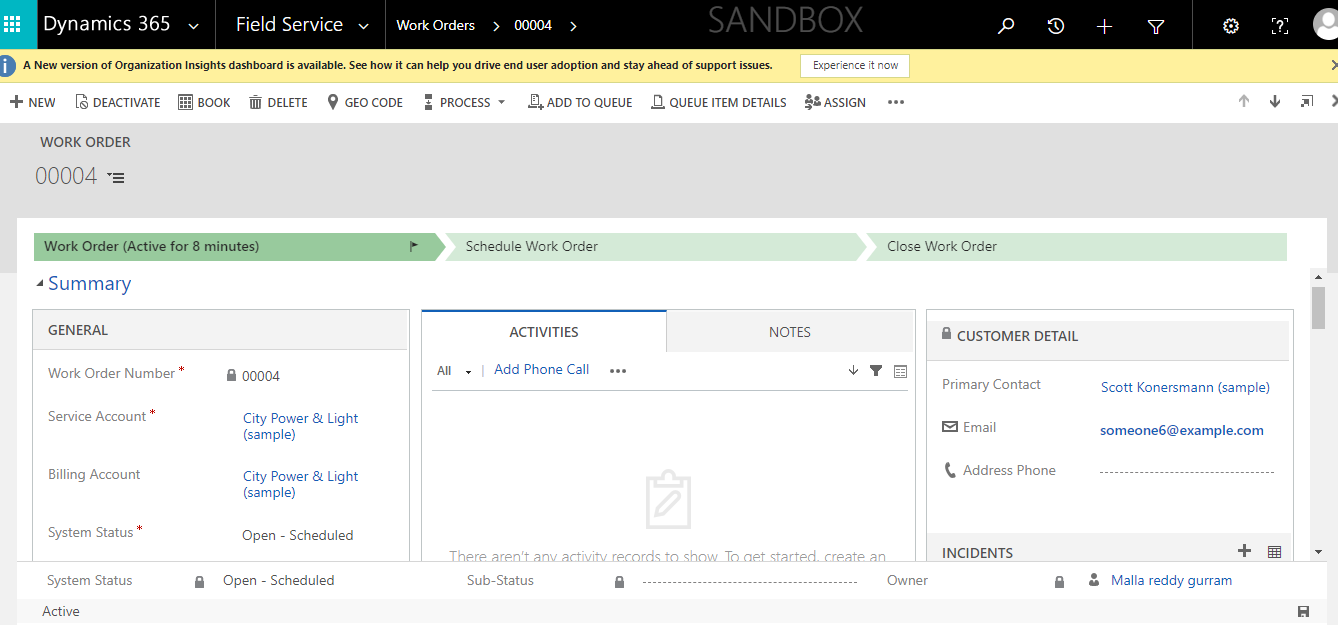1338x625 pixels.
Task: Filter activities using the funnel icon
Action: click(876, 370)
